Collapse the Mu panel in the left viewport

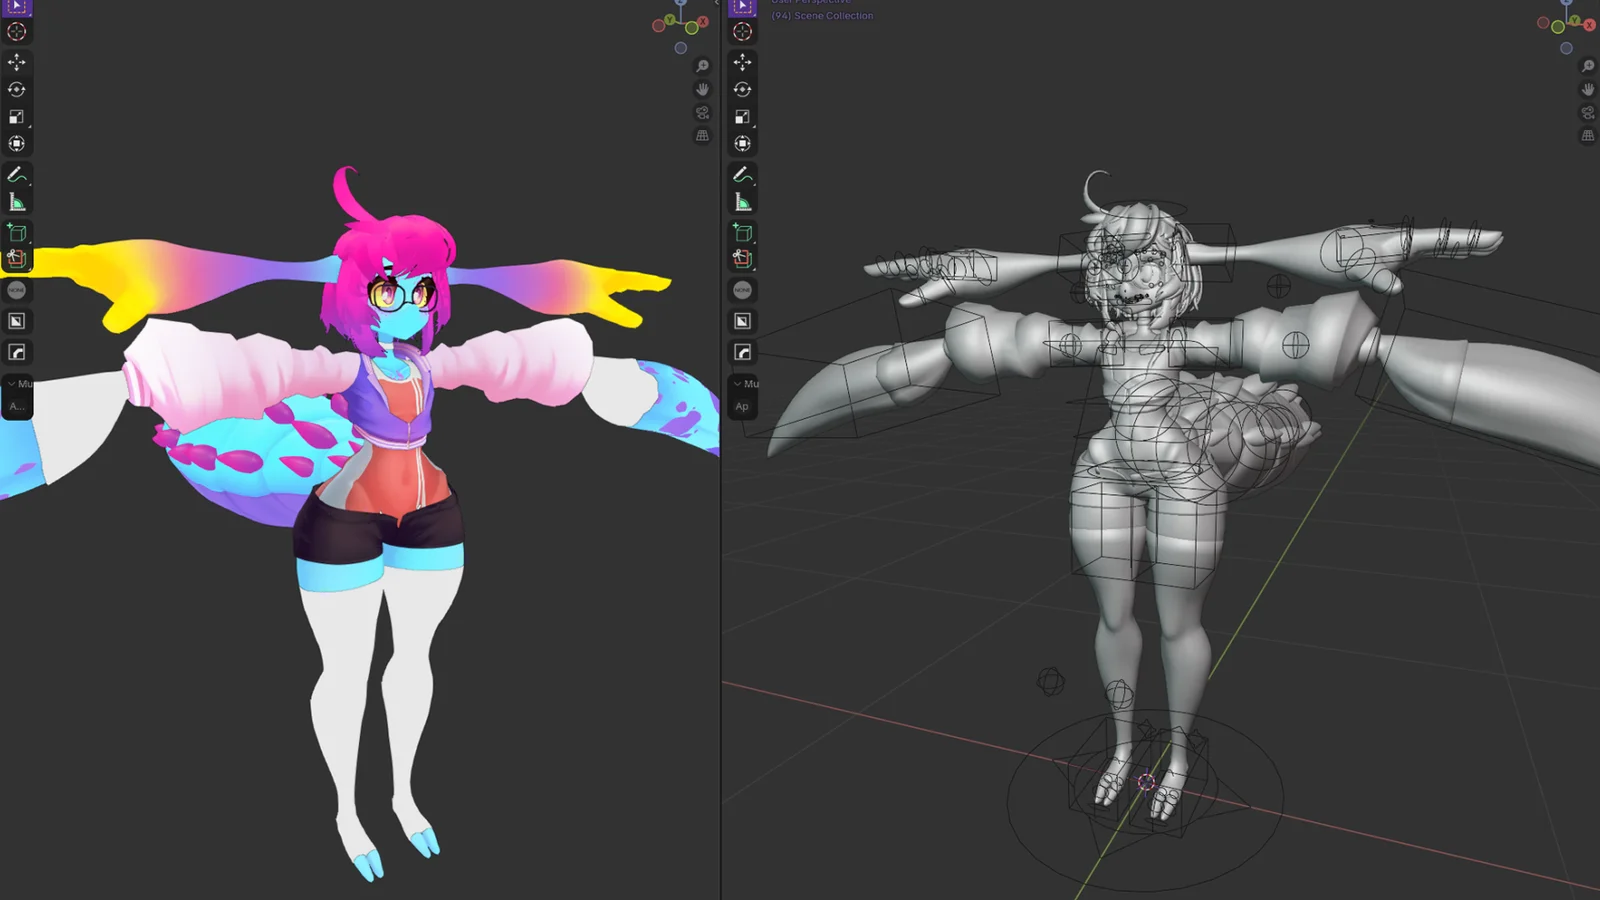[x=12, y=384]
